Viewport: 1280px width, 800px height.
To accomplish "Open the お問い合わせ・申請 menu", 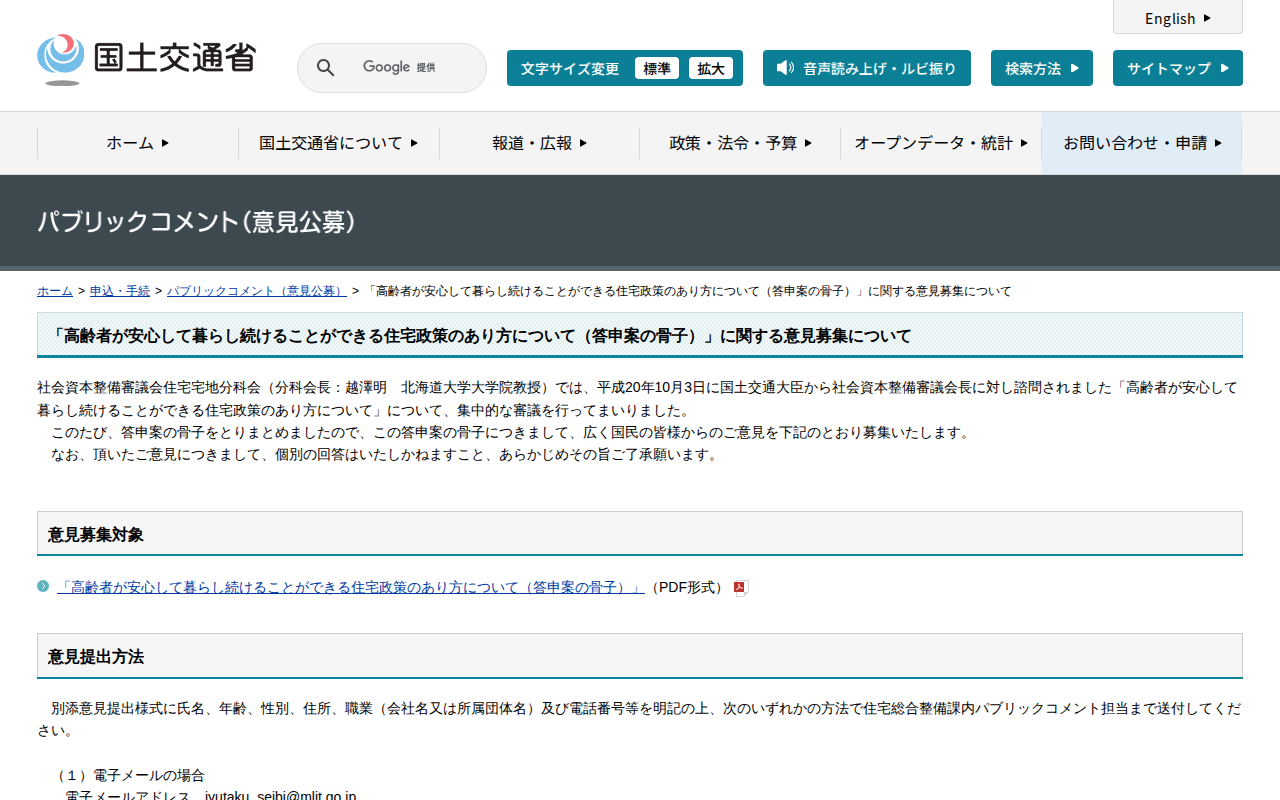I will click(x=1141, y=143).
